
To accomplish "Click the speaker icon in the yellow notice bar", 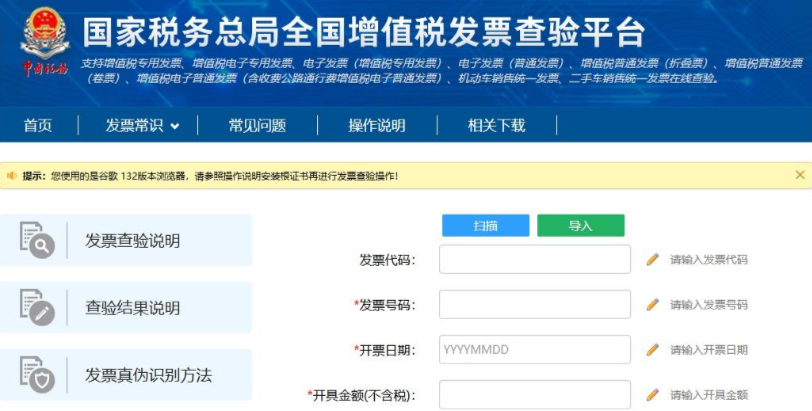I will [12, 176].
